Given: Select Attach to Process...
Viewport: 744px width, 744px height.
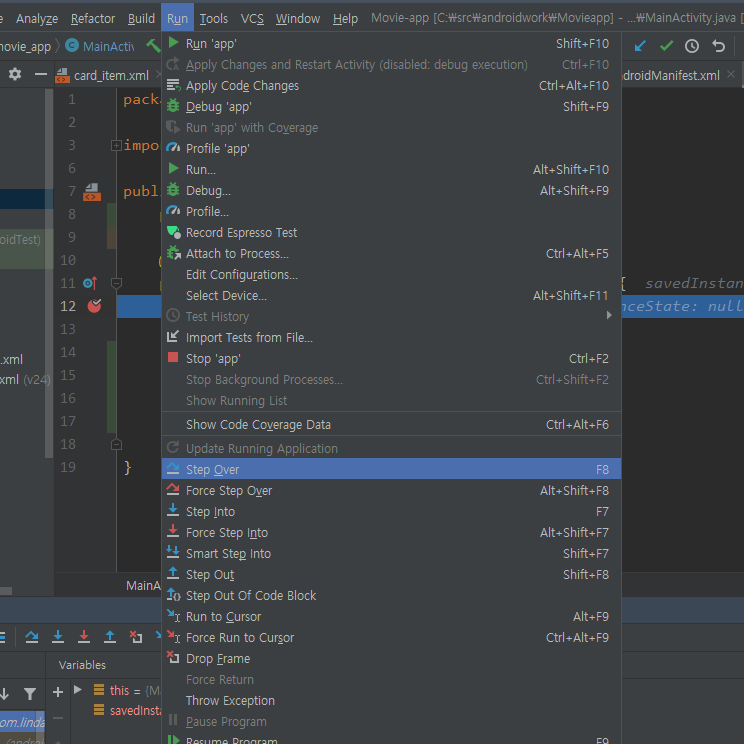Looking at the screenshot, I should [x=391, y=253].
